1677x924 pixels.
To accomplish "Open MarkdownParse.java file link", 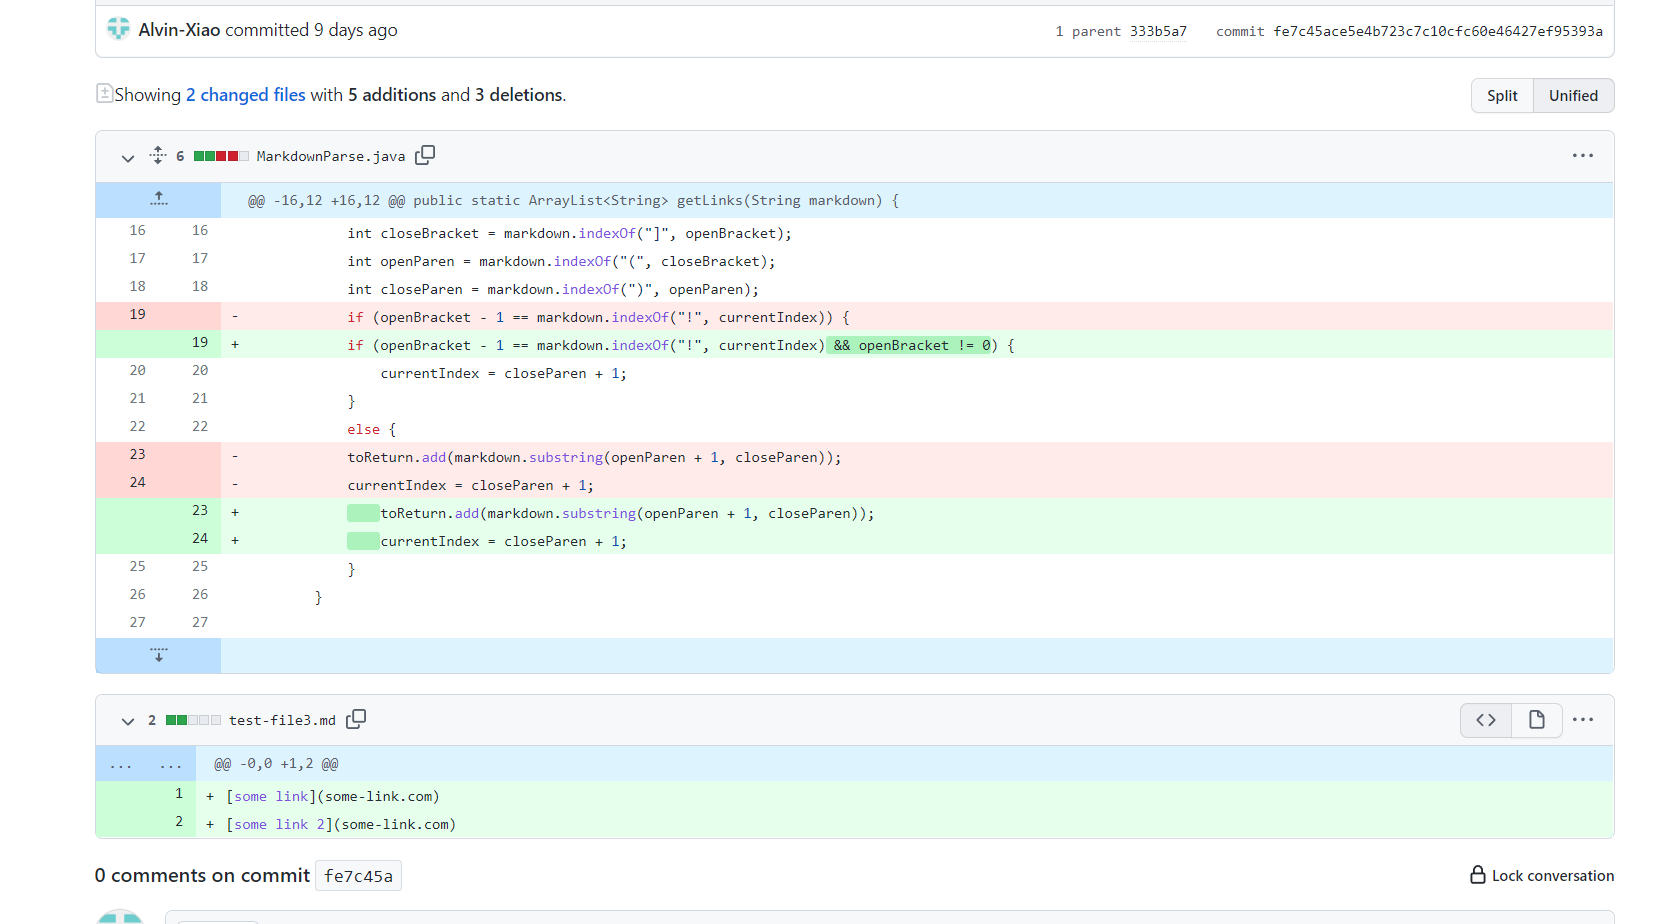I will (331, 156).
